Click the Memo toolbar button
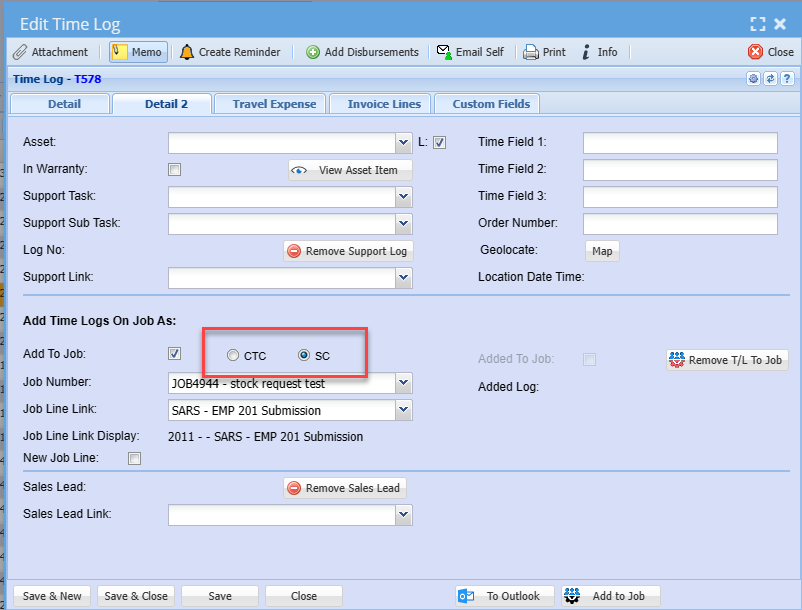This screenshot has width=802, height=610. click(138, 52)
